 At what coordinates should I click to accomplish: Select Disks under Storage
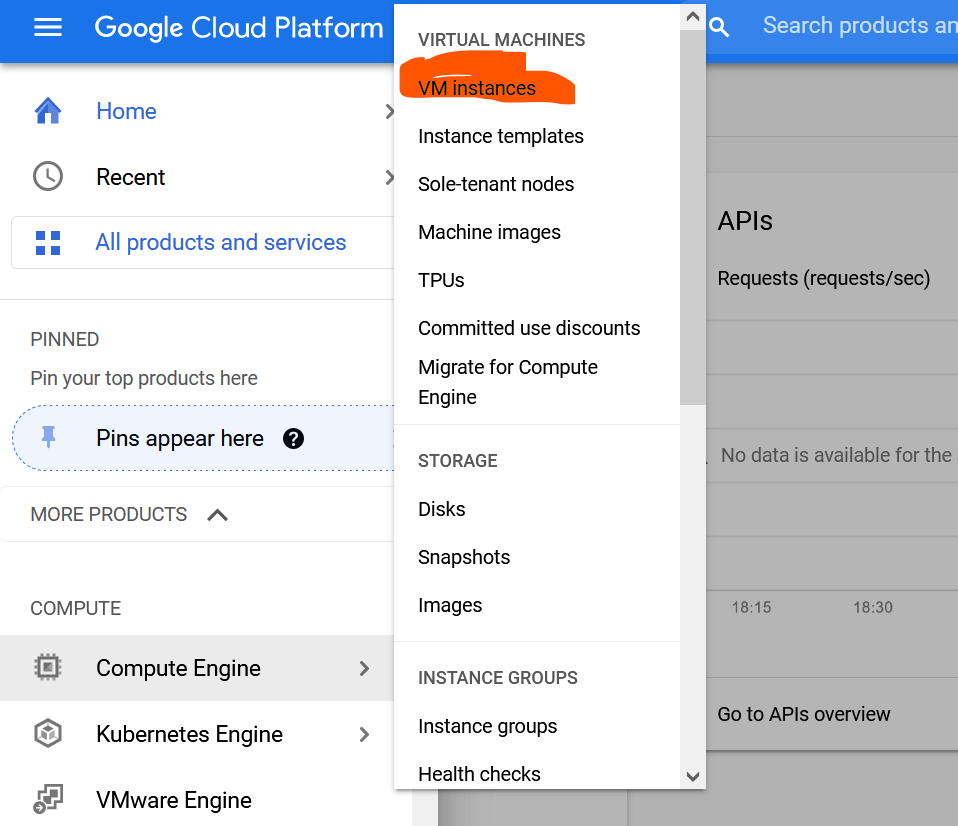point(442,509)
